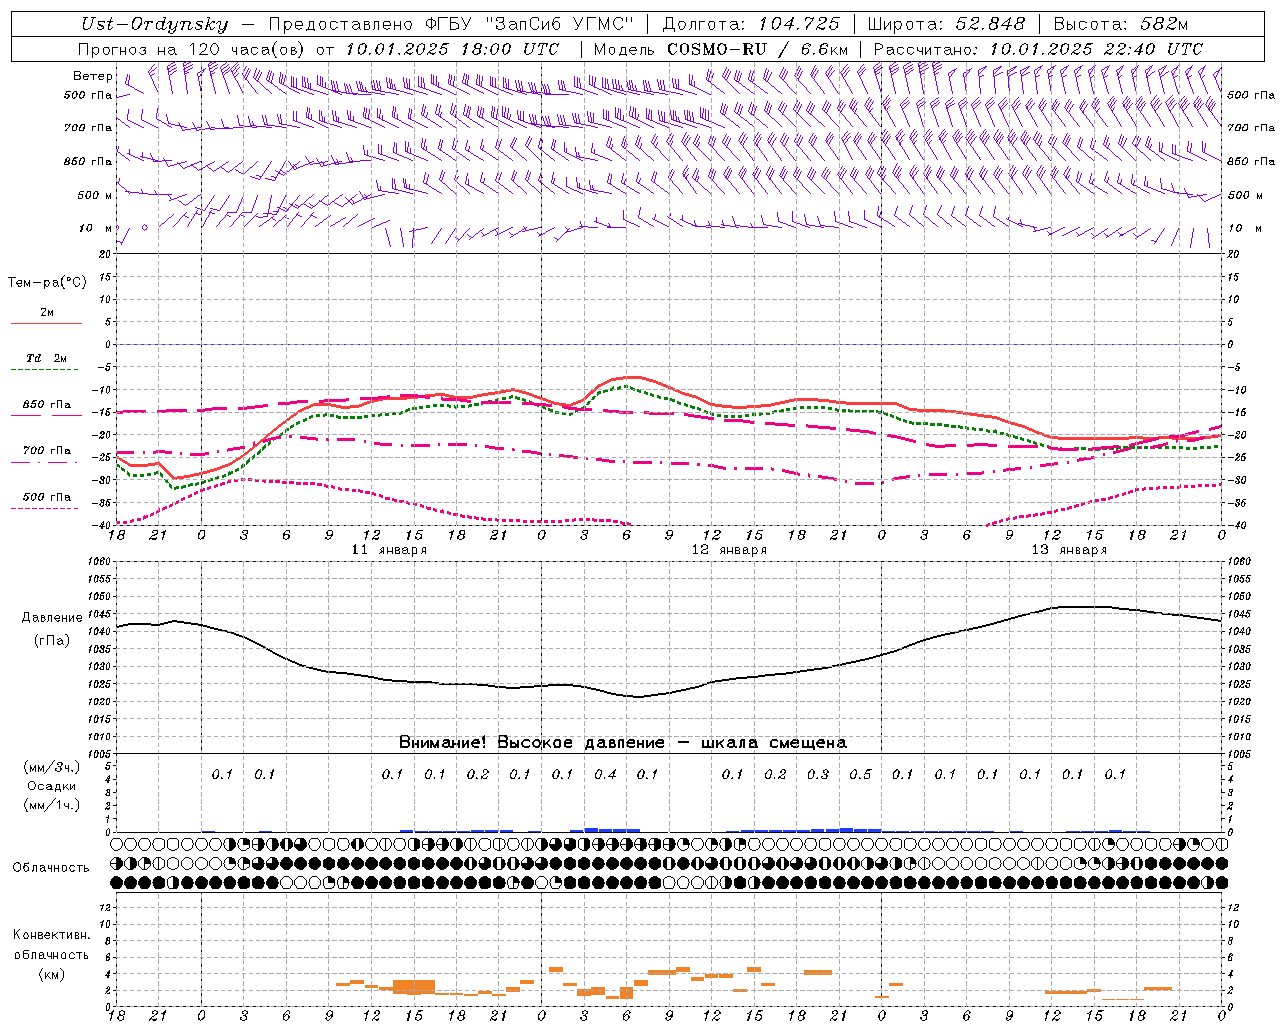Click the 0.3 precipitation value
The width and height of the screenshot is (1280, 1024).
(x=818, y=774)
